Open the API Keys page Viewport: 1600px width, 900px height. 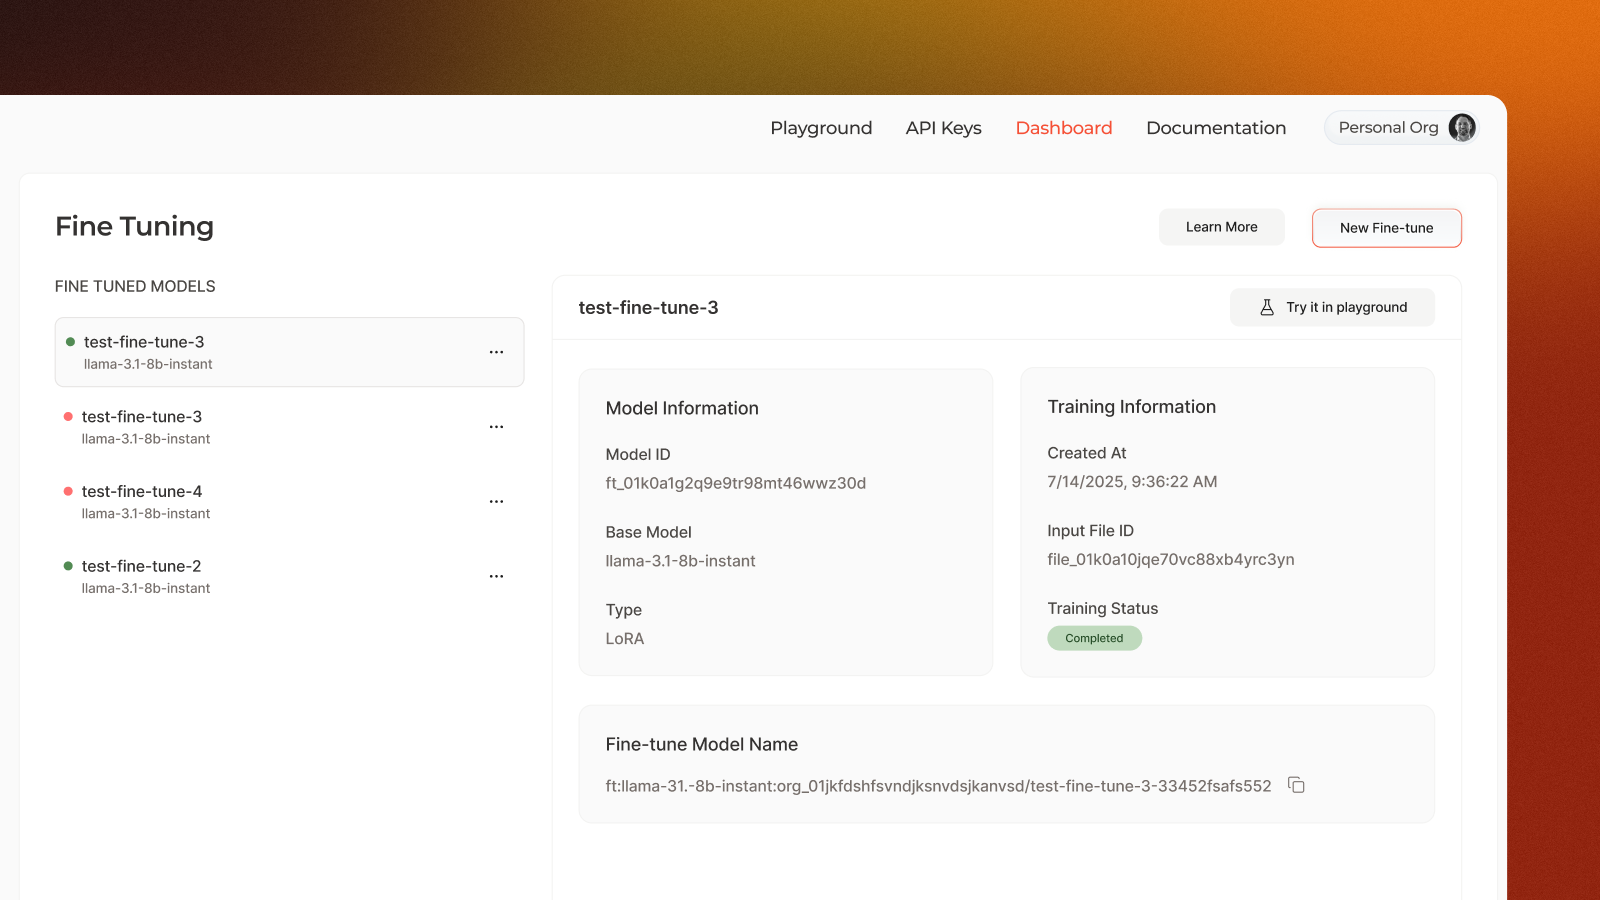[x=943, y=128]
